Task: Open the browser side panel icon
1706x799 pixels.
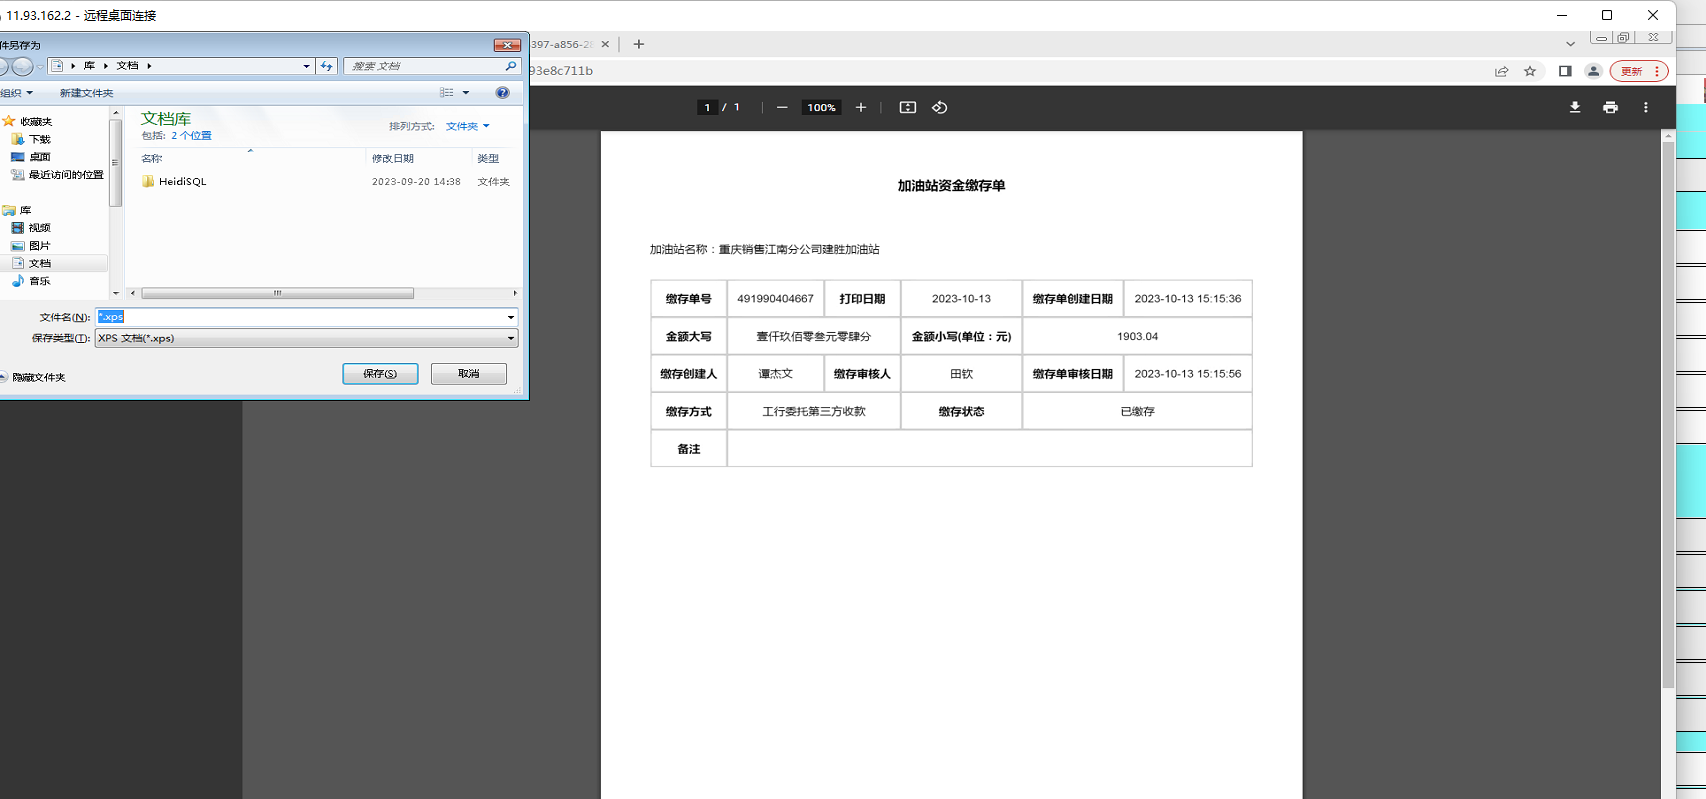Action: click(x=1565, y=71)
